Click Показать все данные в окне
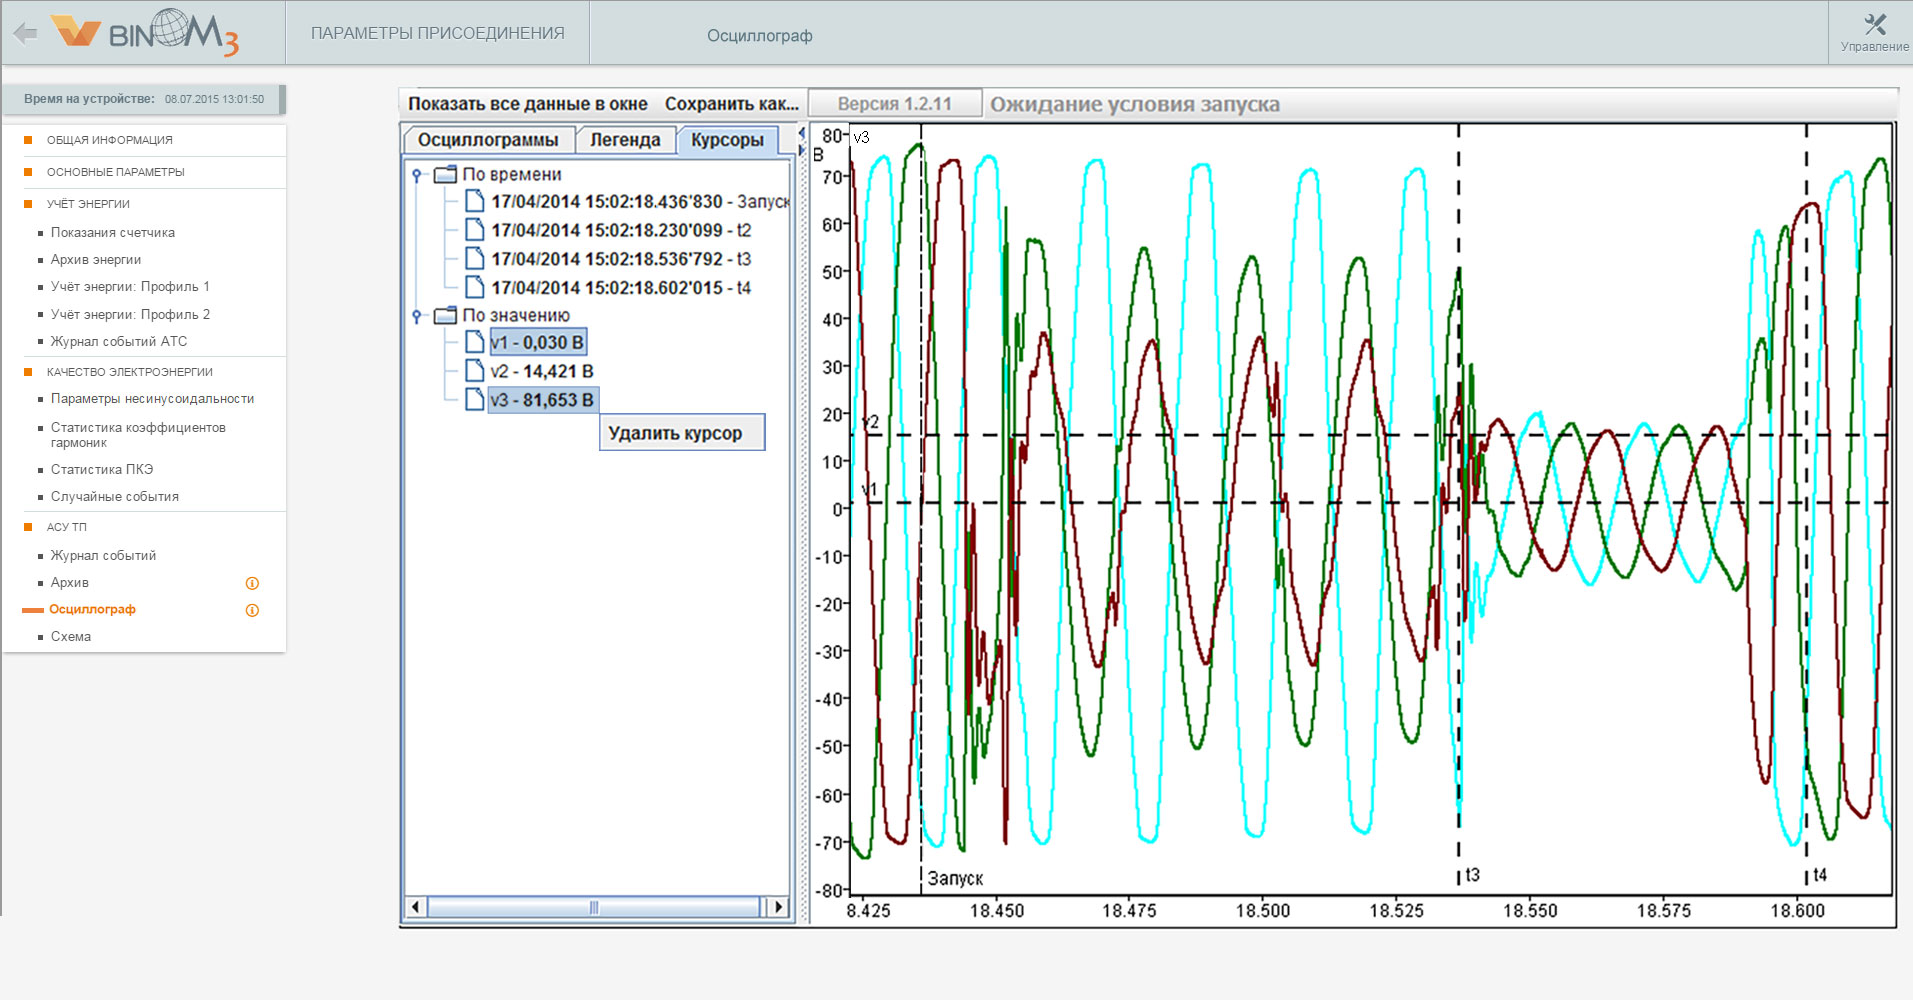The image size is (1913, 1000). click(x=528, y=104)
